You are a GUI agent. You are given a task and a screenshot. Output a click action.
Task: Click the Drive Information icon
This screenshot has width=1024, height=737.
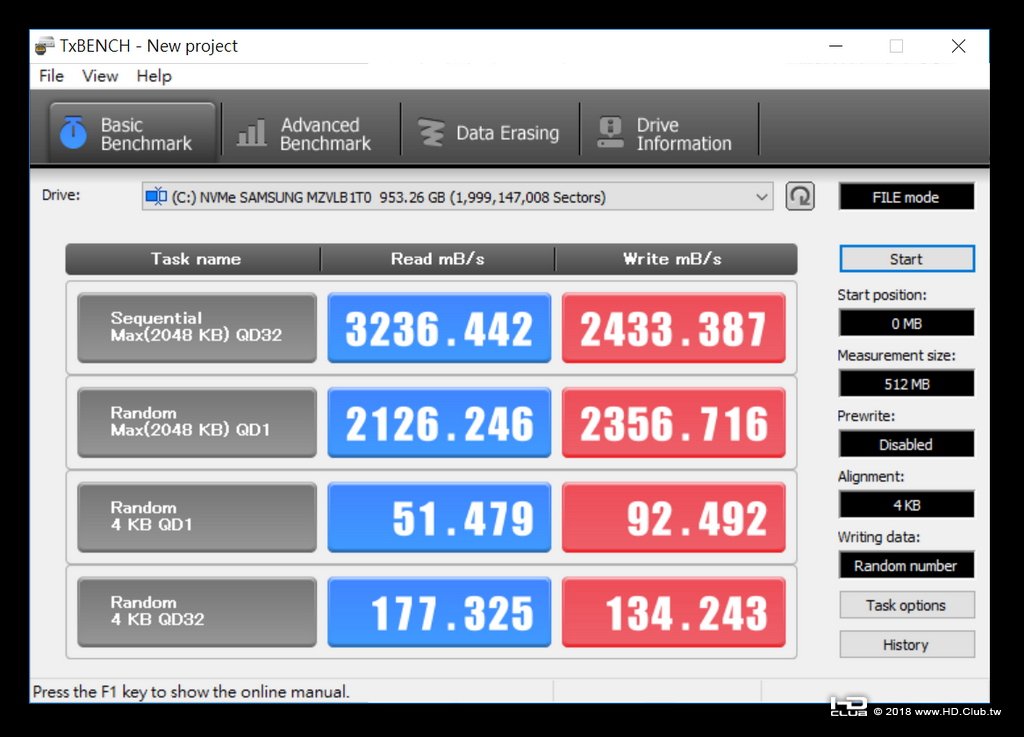click(x=611, y=133)
